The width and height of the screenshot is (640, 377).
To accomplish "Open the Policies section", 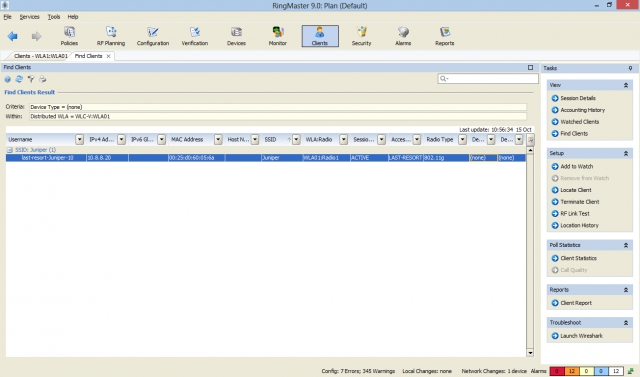I will [69, 36].
